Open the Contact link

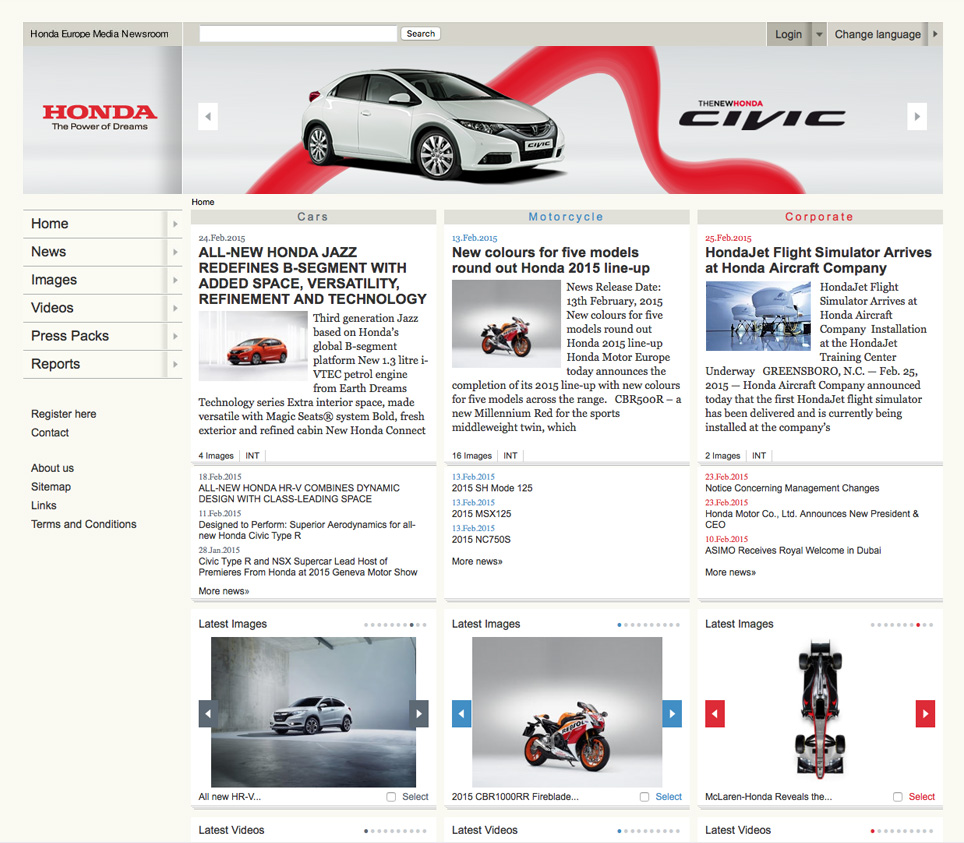pyautogui.click(x=50, y=433)
